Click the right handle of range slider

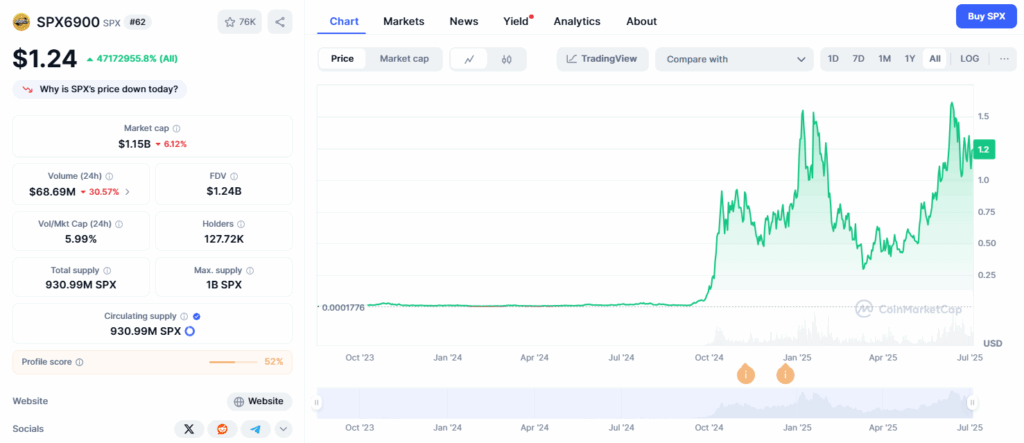coord(972,402)
